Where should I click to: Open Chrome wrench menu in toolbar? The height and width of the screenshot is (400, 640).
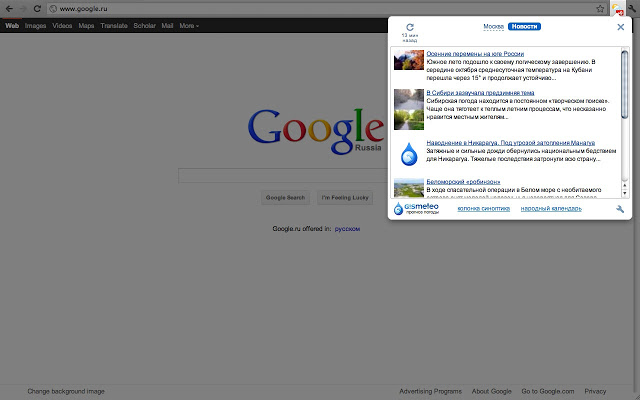tap(633, 8)
